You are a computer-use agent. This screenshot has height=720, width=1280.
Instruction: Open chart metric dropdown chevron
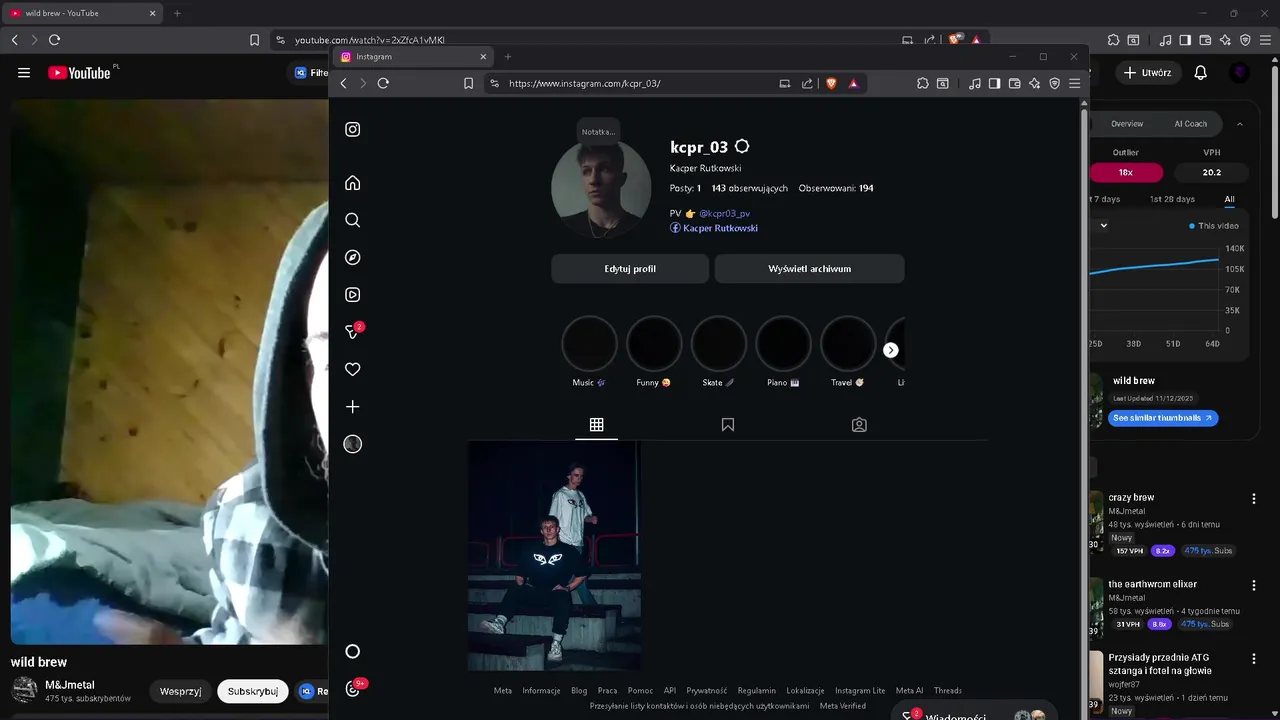point(1104,225)
